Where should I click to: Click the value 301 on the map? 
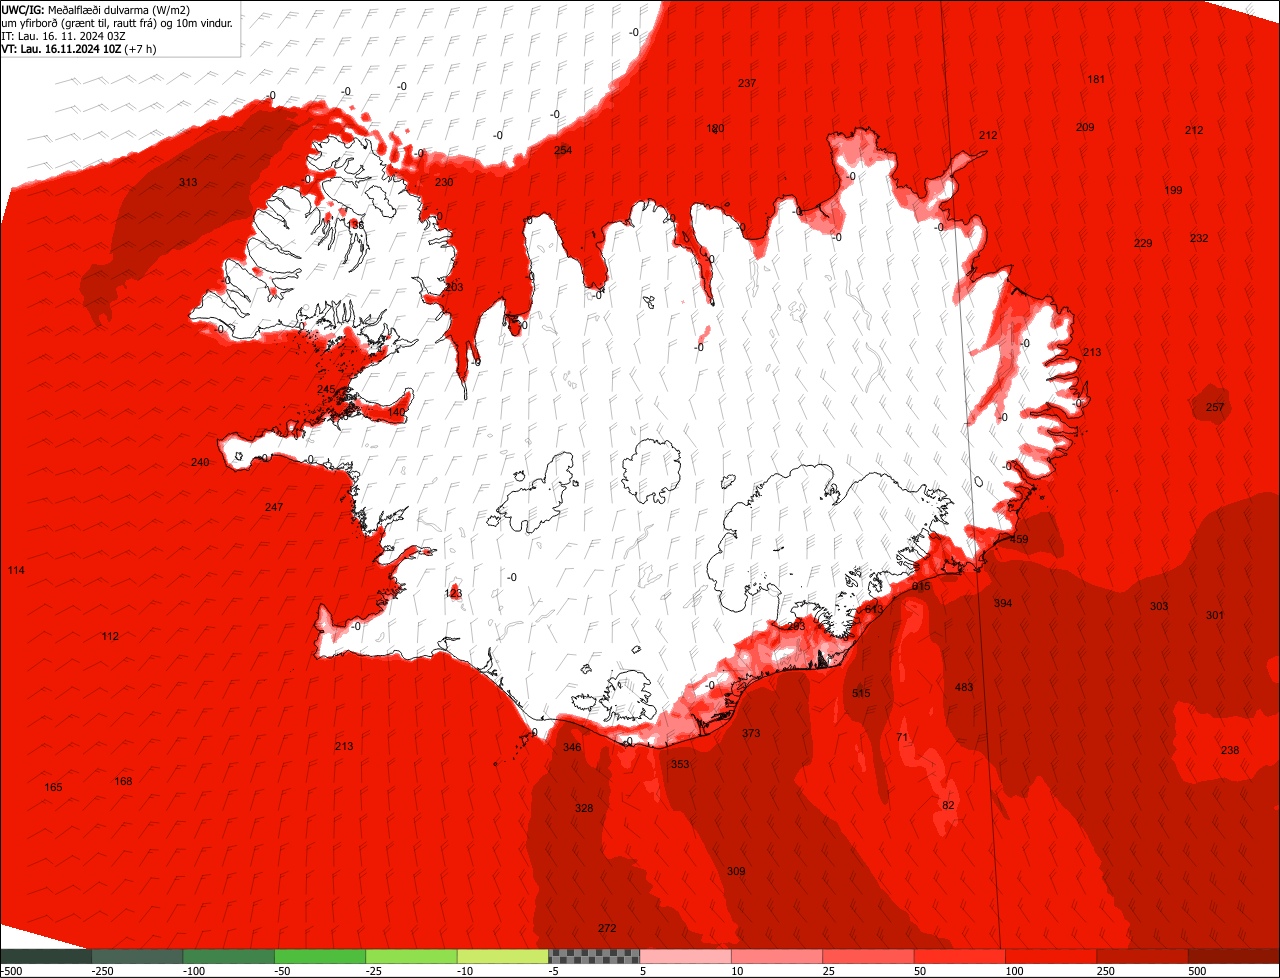pos(1215,615)
